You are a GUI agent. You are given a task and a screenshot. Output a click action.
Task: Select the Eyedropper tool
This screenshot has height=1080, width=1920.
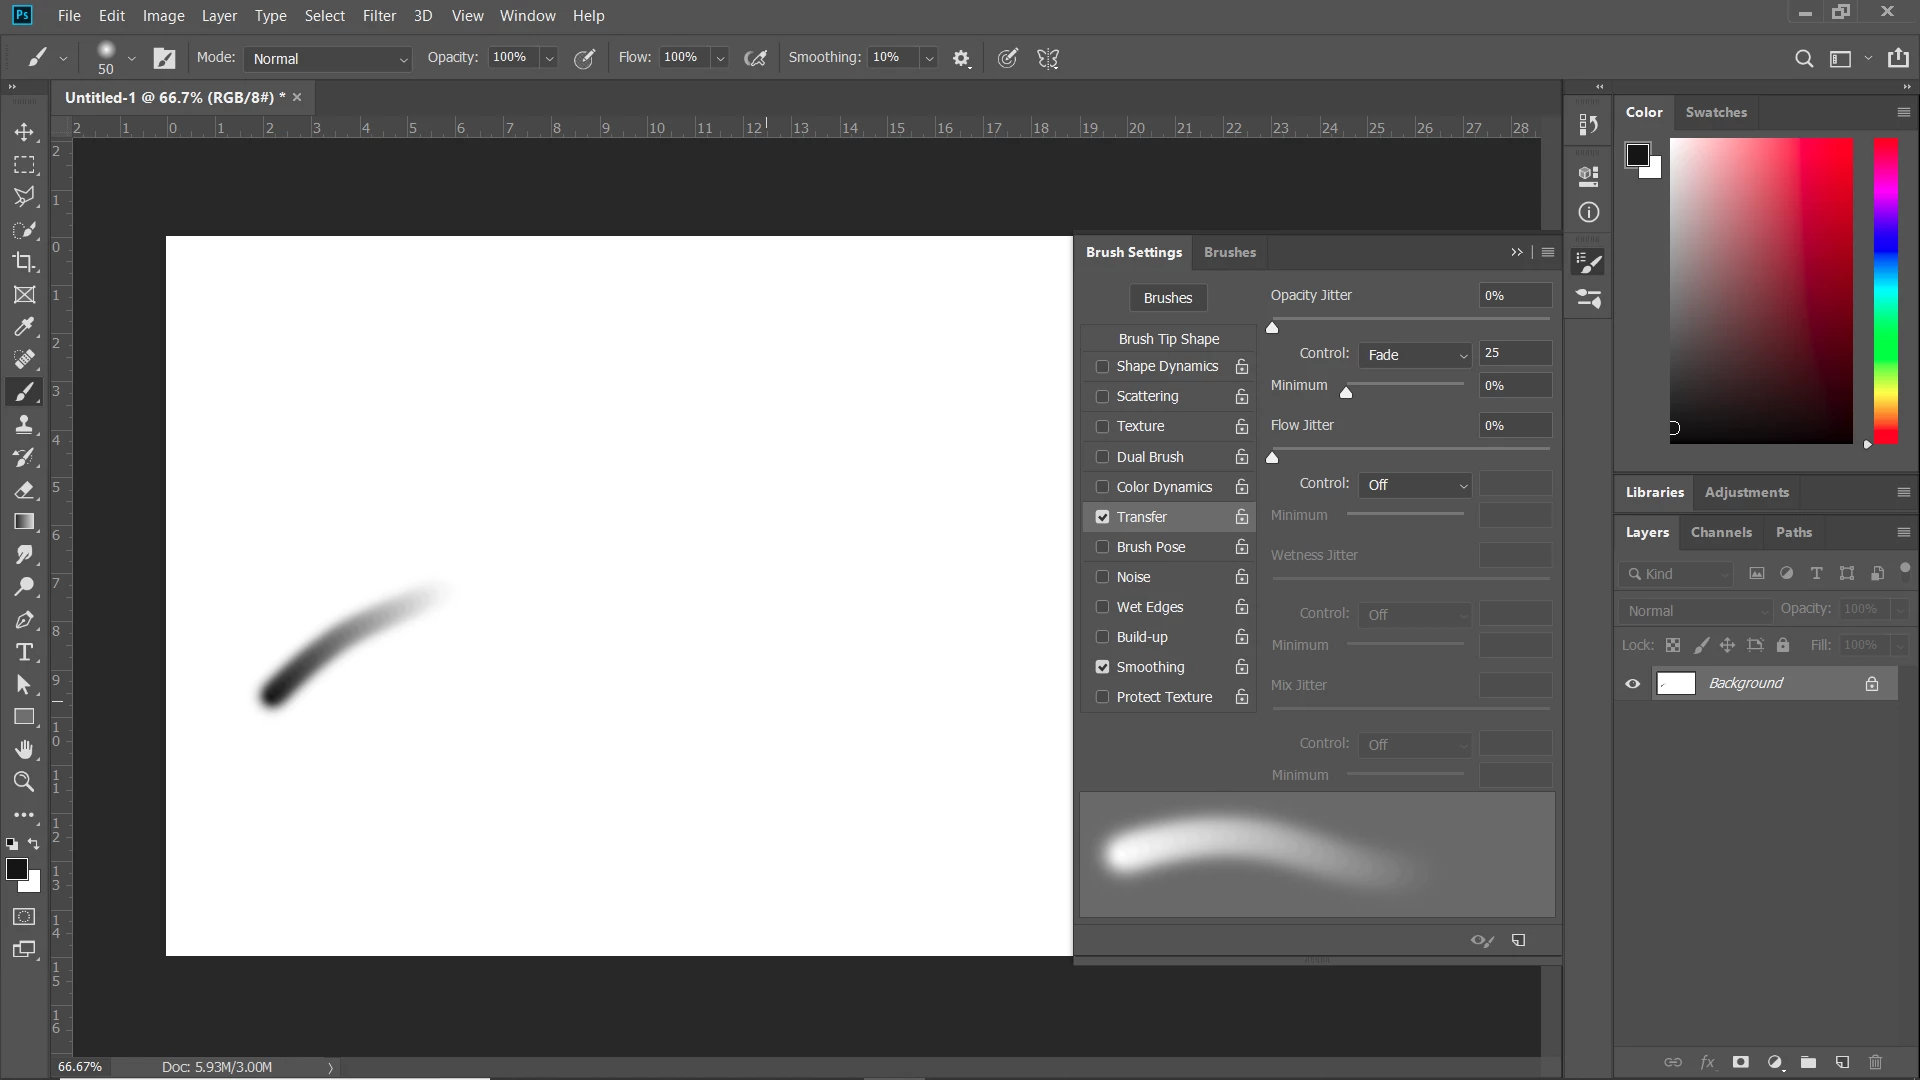pos(24,327)
